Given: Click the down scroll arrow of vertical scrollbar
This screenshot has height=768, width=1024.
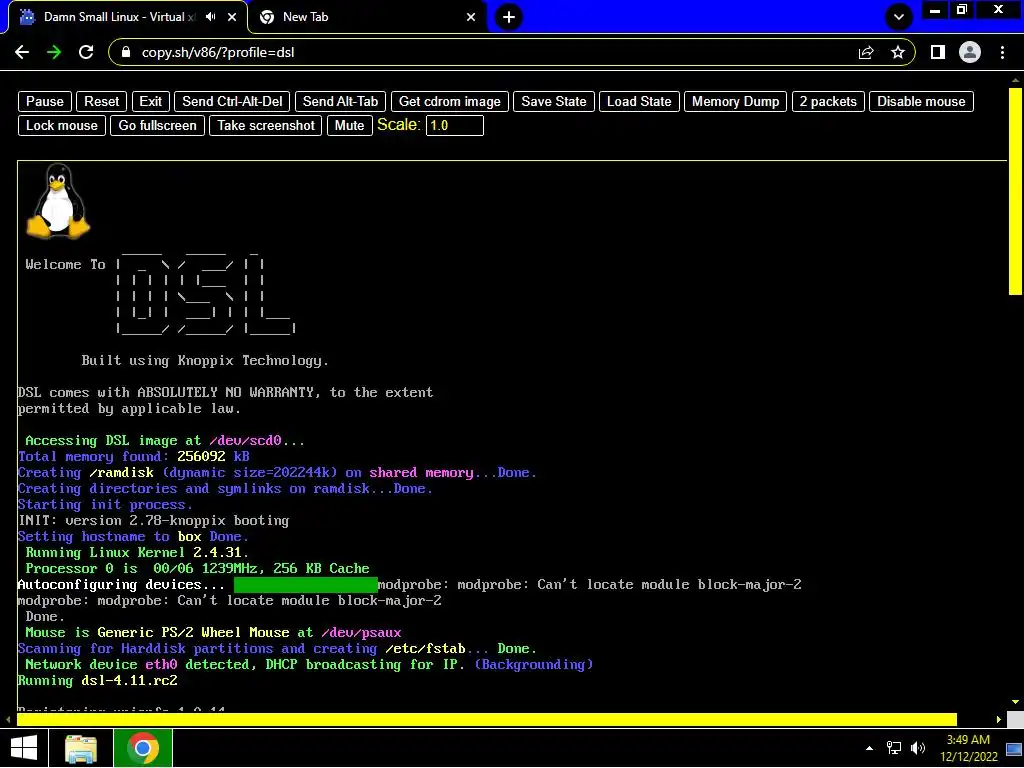Looking at the screenshot, I should point(1016,702).
